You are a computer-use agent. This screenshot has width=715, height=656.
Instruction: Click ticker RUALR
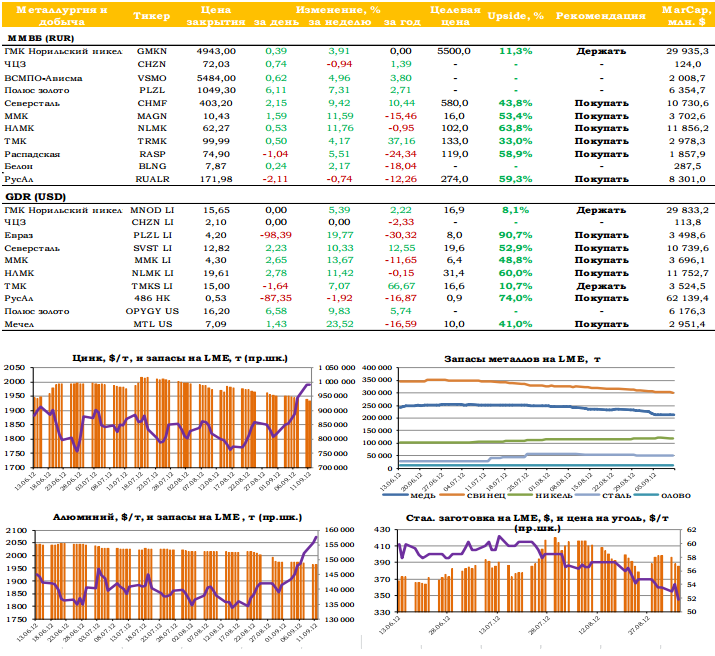coord(152,179)
